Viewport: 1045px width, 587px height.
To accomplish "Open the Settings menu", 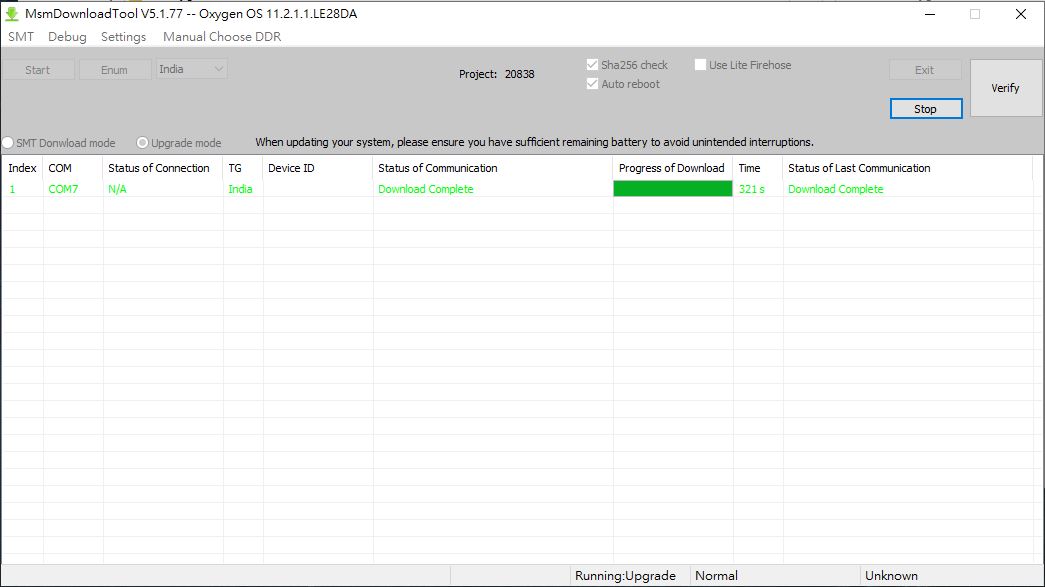I will pos(123,37).
